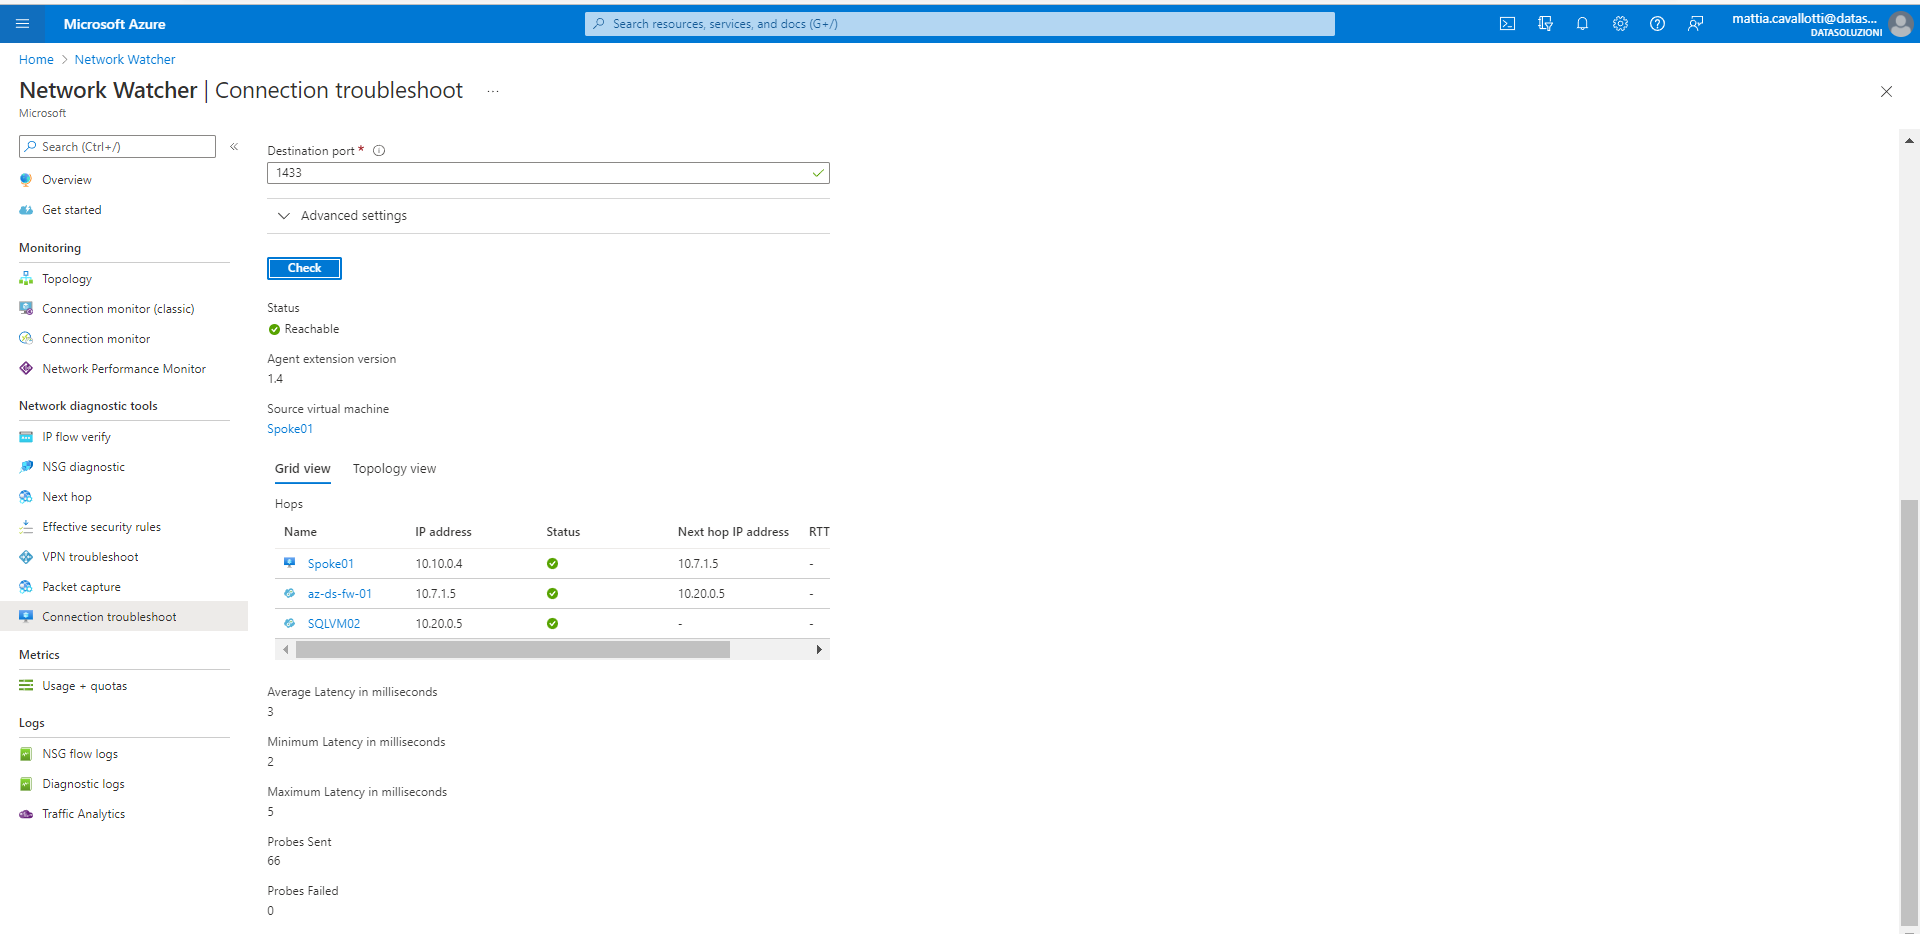This screenshot has height=934, width=1920.
Task: Open the Azure portal hamburger menu
Action: (x=22, y=23)
